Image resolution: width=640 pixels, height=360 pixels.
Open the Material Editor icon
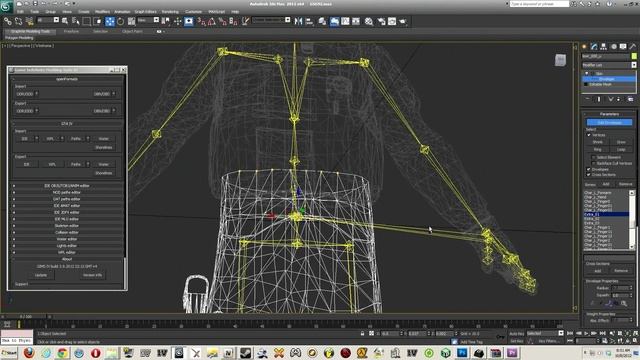[369, 21]
